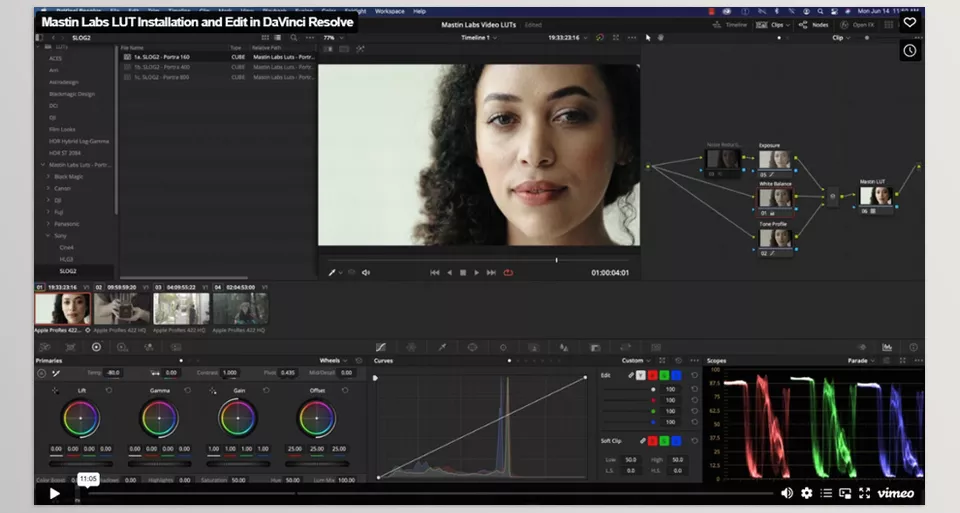
Task: Toggle blue Soft Clip channel
Action: [x=676, y=441]
